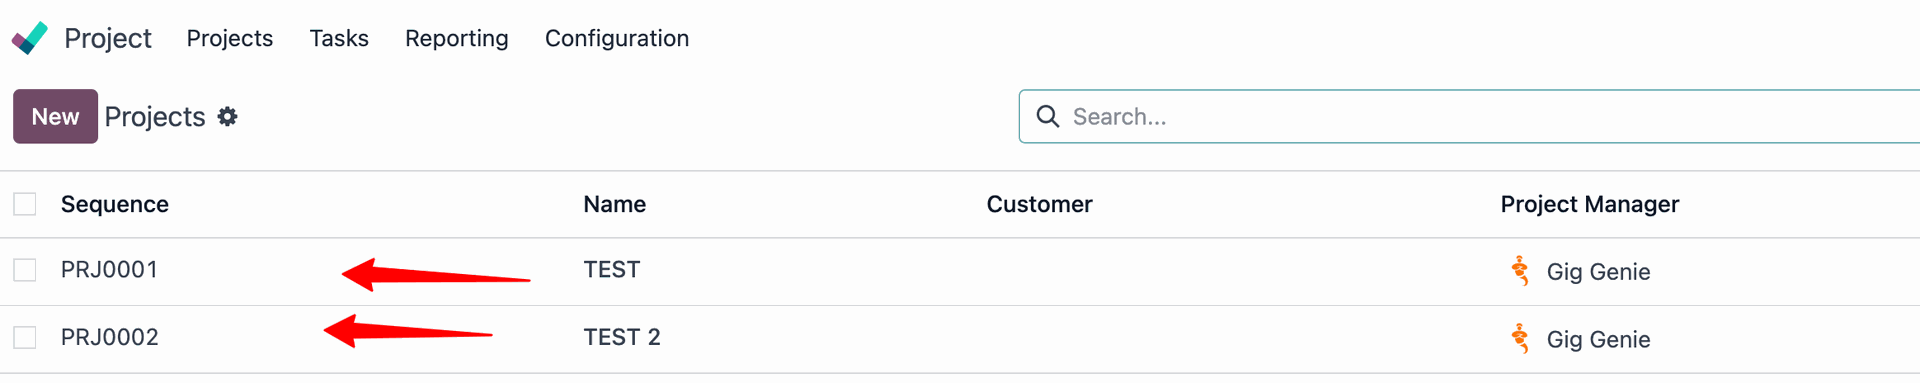The image size is (1920, 383).
Task: Create a project with the New button
Action: (x=55, y=116)
